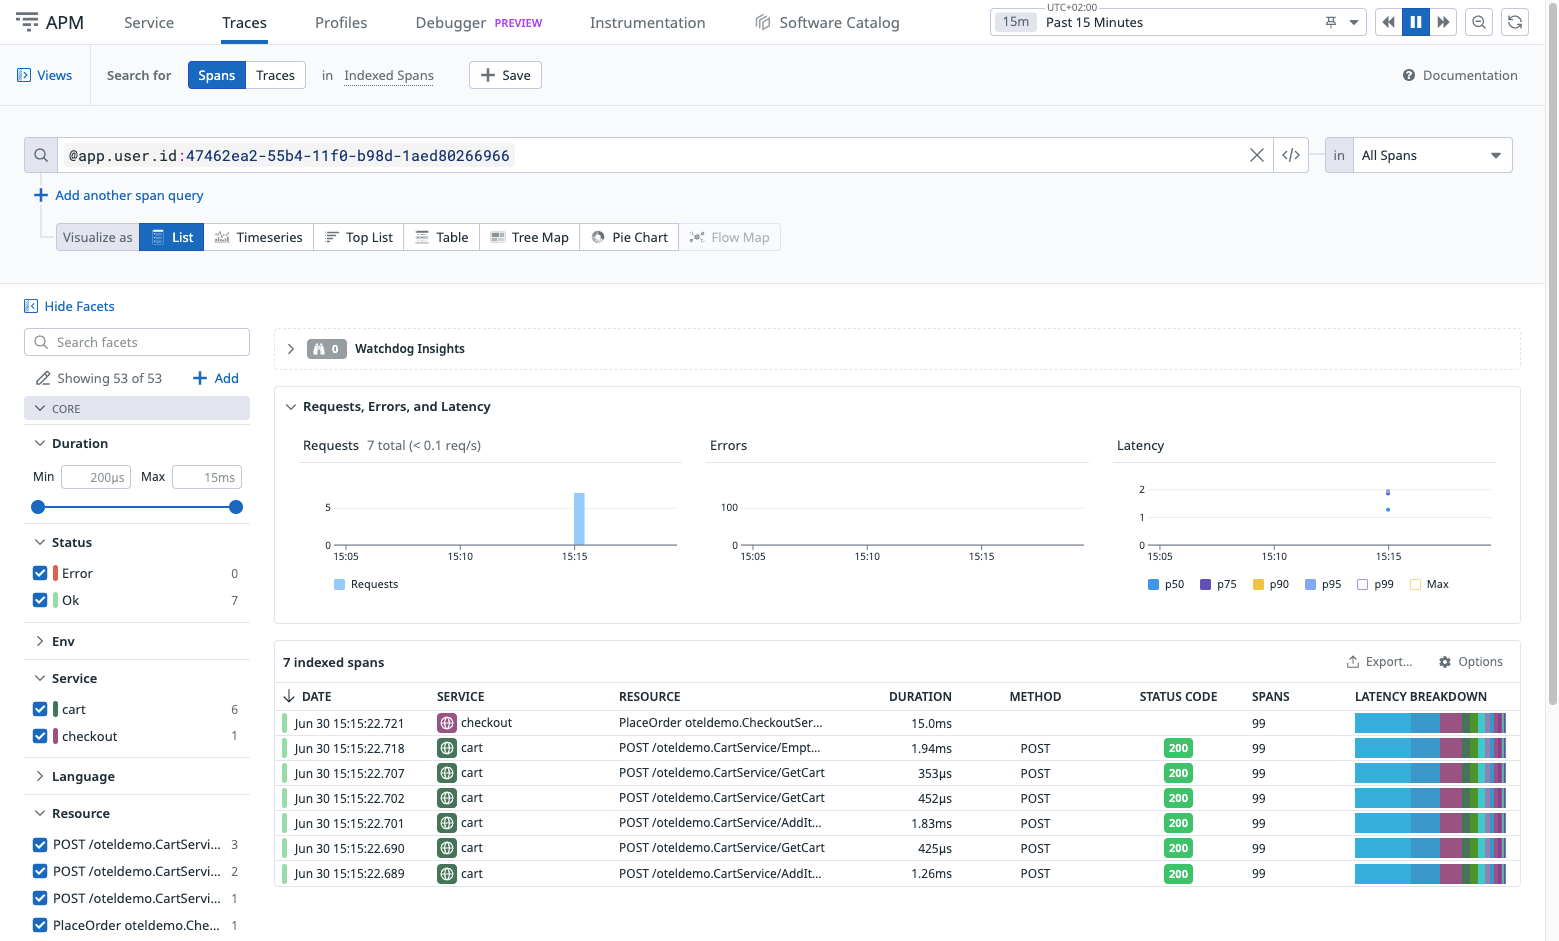Sort by DATE column arrow
Viewport: 1559px width, 941px height.
click(289, 696)
